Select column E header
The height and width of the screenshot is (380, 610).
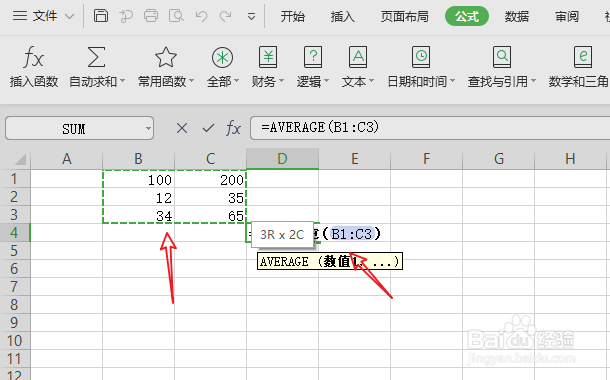(354, 159)
